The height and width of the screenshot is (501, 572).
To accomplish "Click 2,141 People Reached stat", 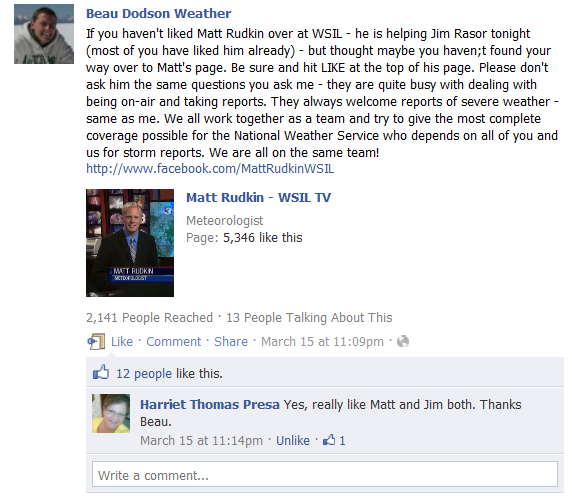I will 149,317.
